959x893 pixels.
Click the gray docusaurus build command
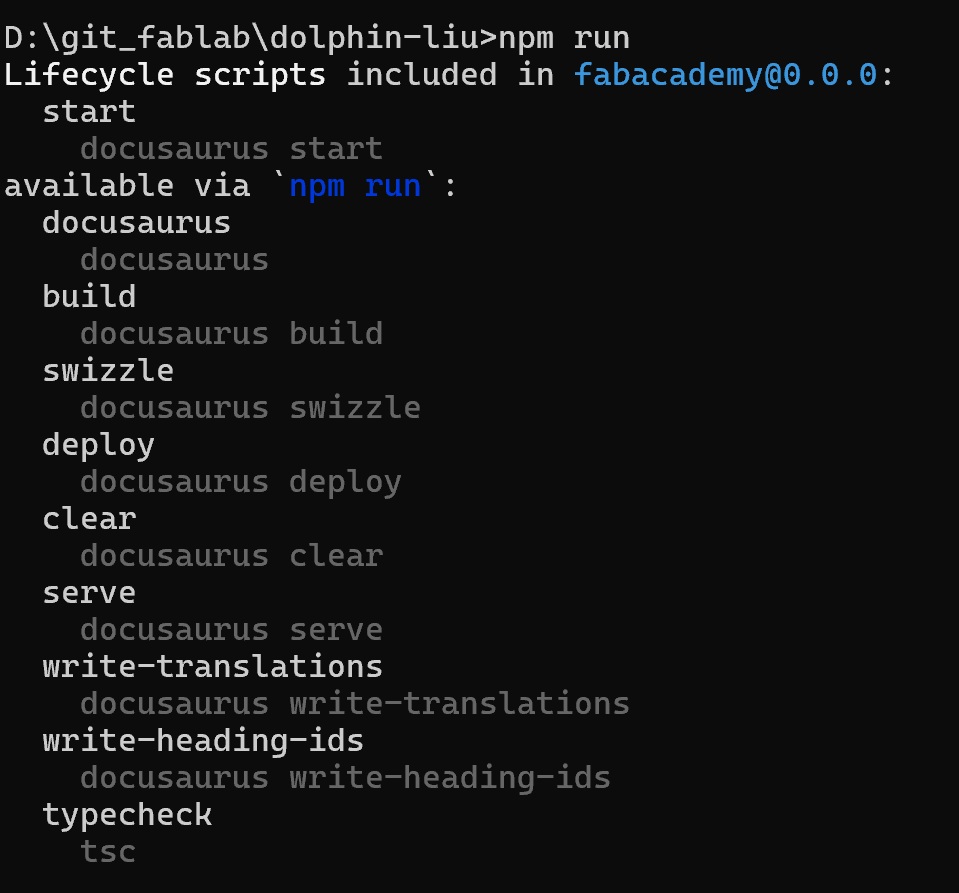(231, 333)
